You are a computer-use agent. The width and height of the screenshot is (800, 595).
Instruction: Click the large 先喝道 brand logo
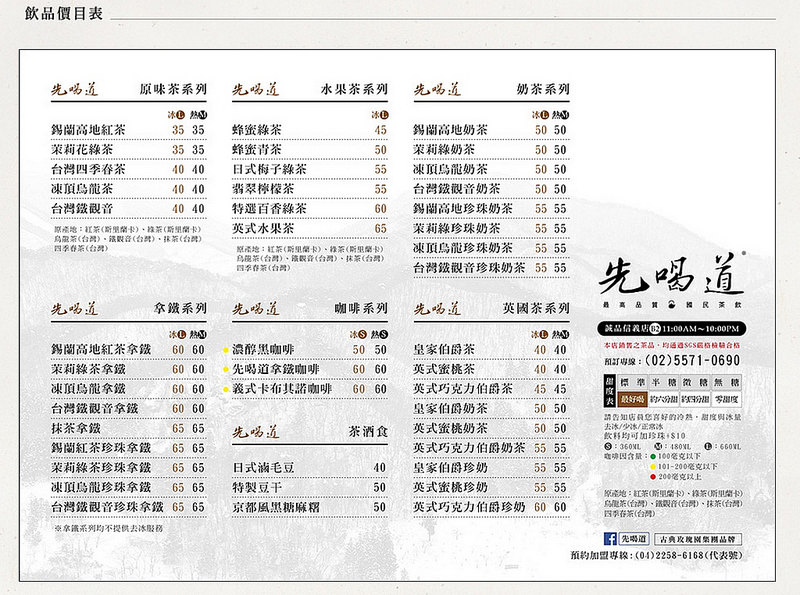pos(671,276)
